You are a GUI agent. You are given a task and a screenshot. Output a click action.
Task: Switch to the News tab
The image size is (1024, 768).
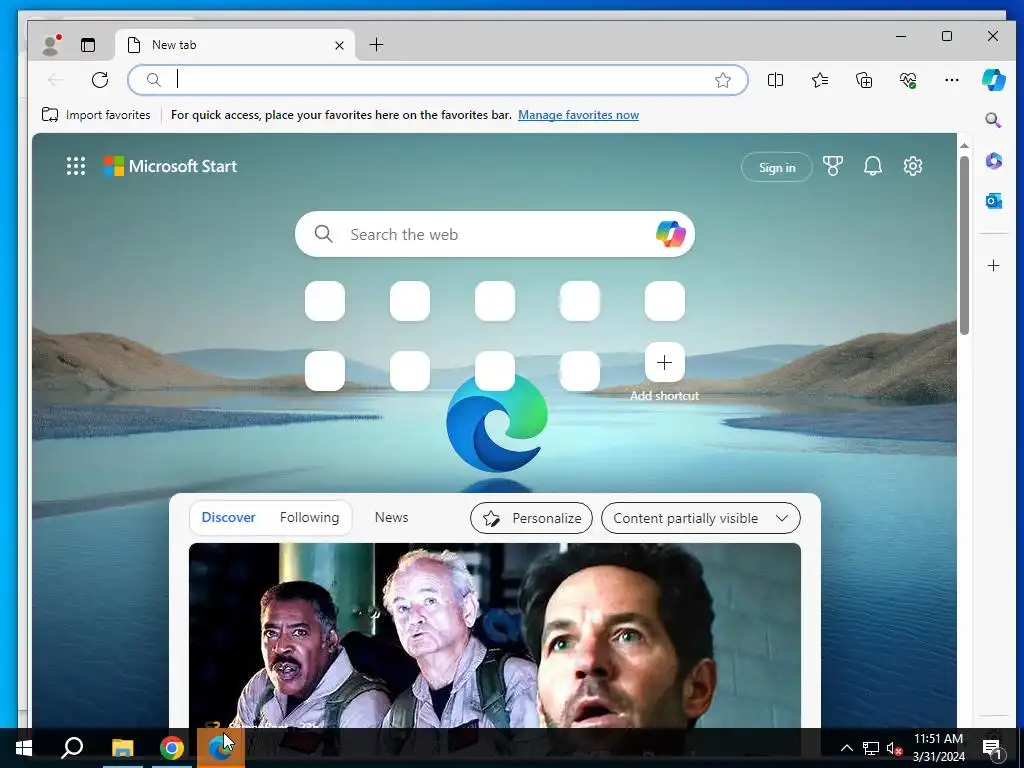point(391,517)
